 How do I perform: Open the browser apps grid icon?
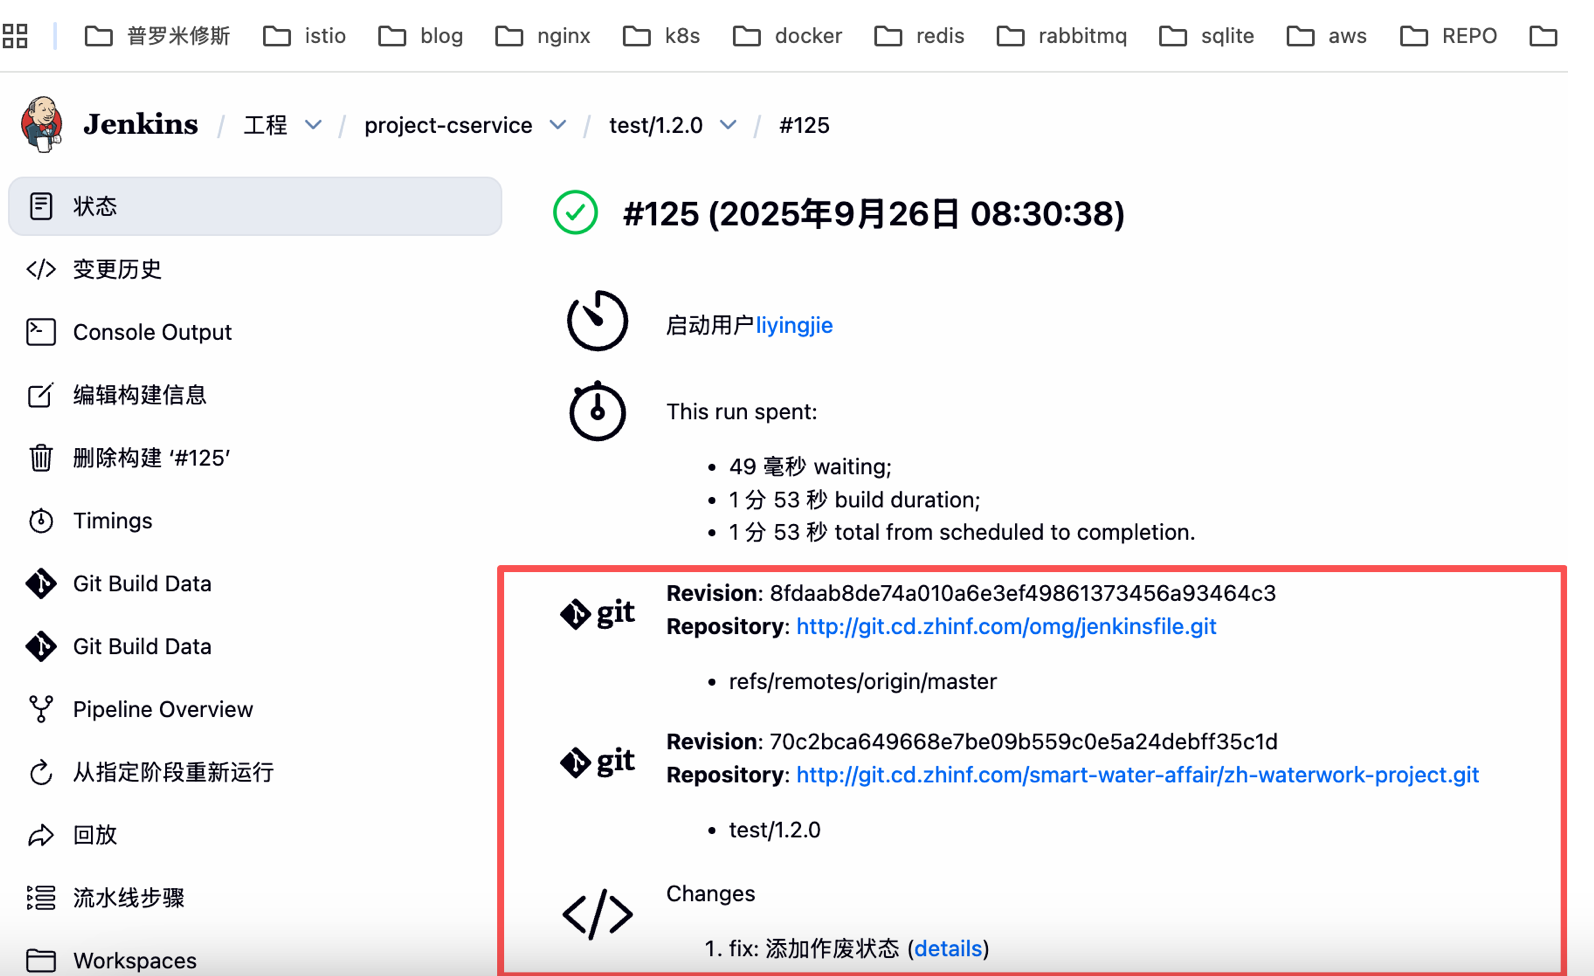coord(15,37)
